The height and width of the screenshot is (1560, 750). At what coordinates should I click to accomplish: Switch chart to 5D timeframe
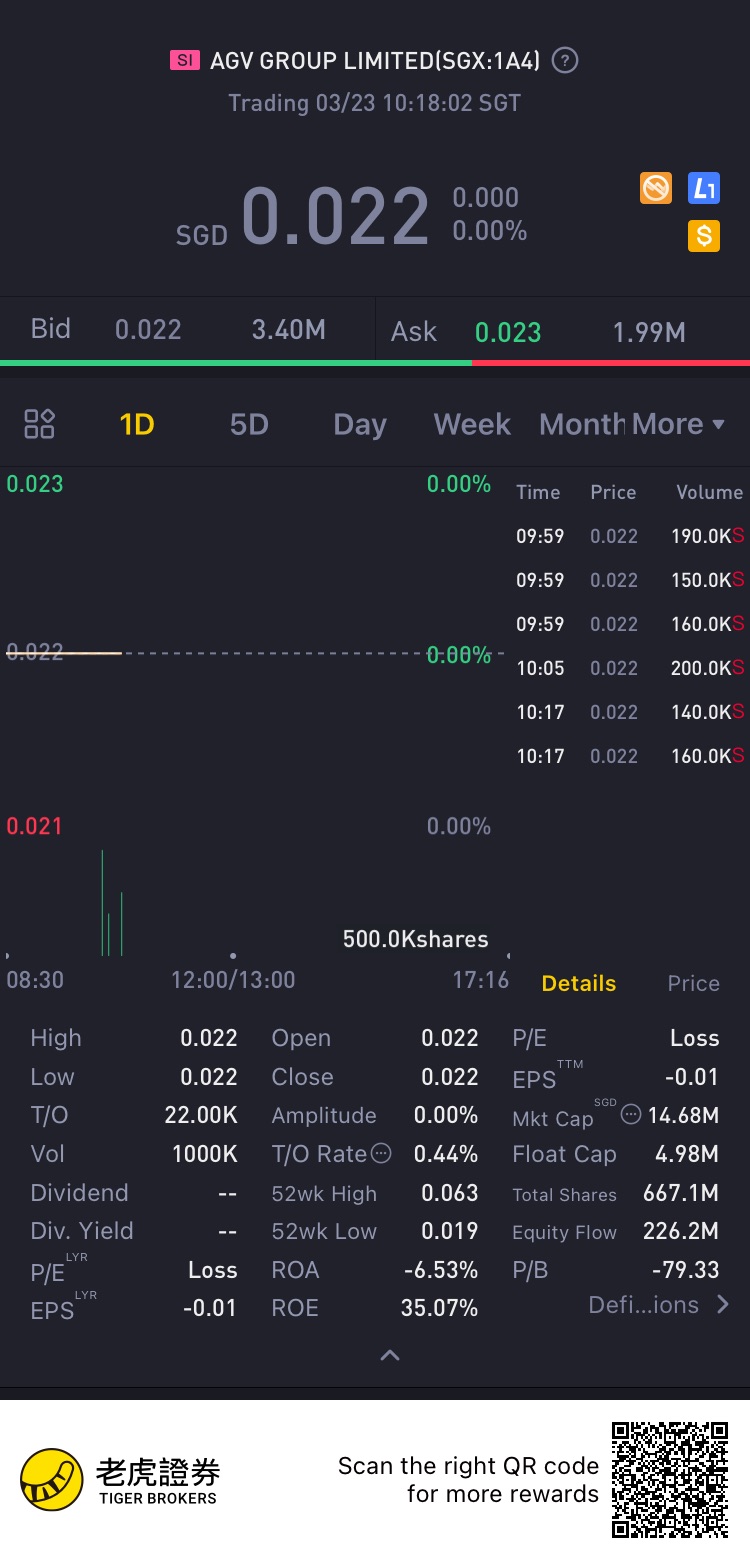click(x=249, y=424)
